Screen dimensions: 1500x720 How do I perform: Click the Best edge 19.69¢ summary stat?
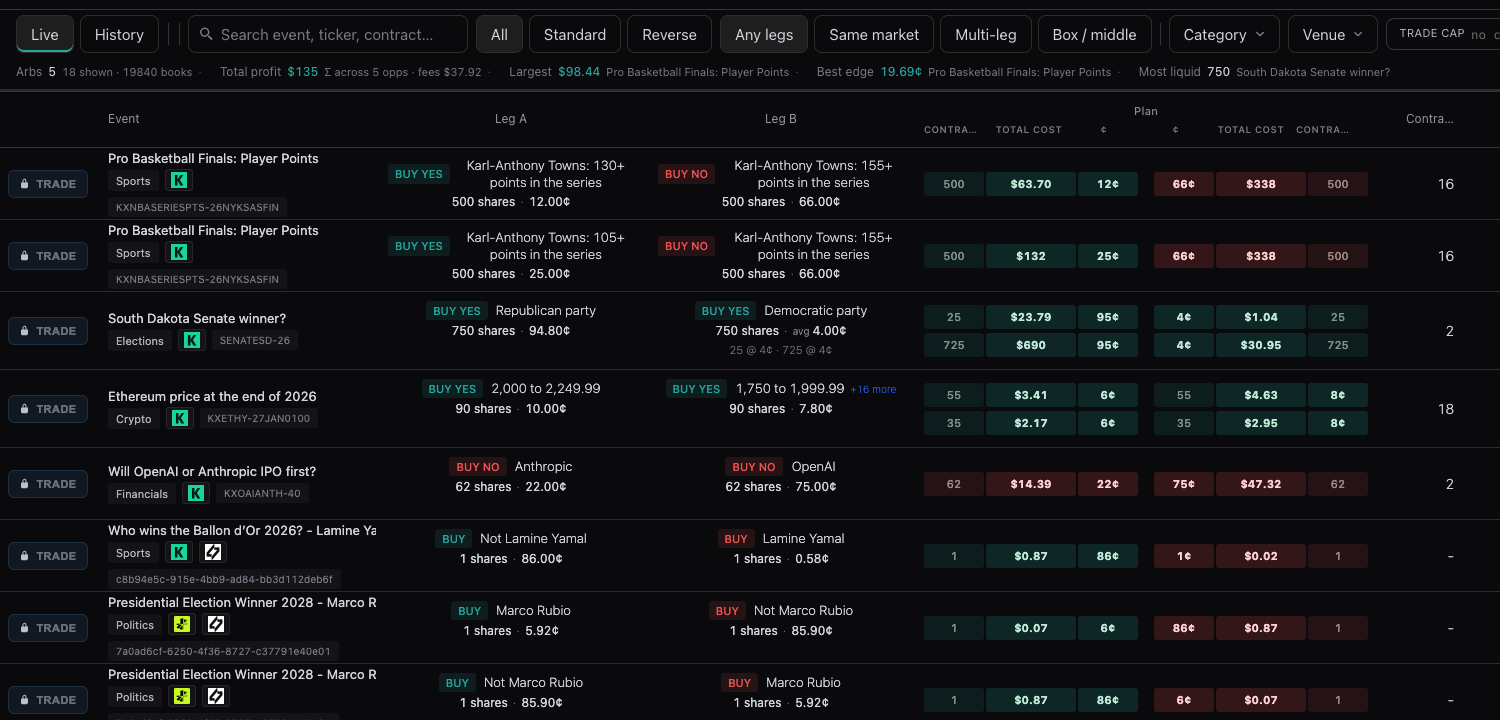(964, 72)
